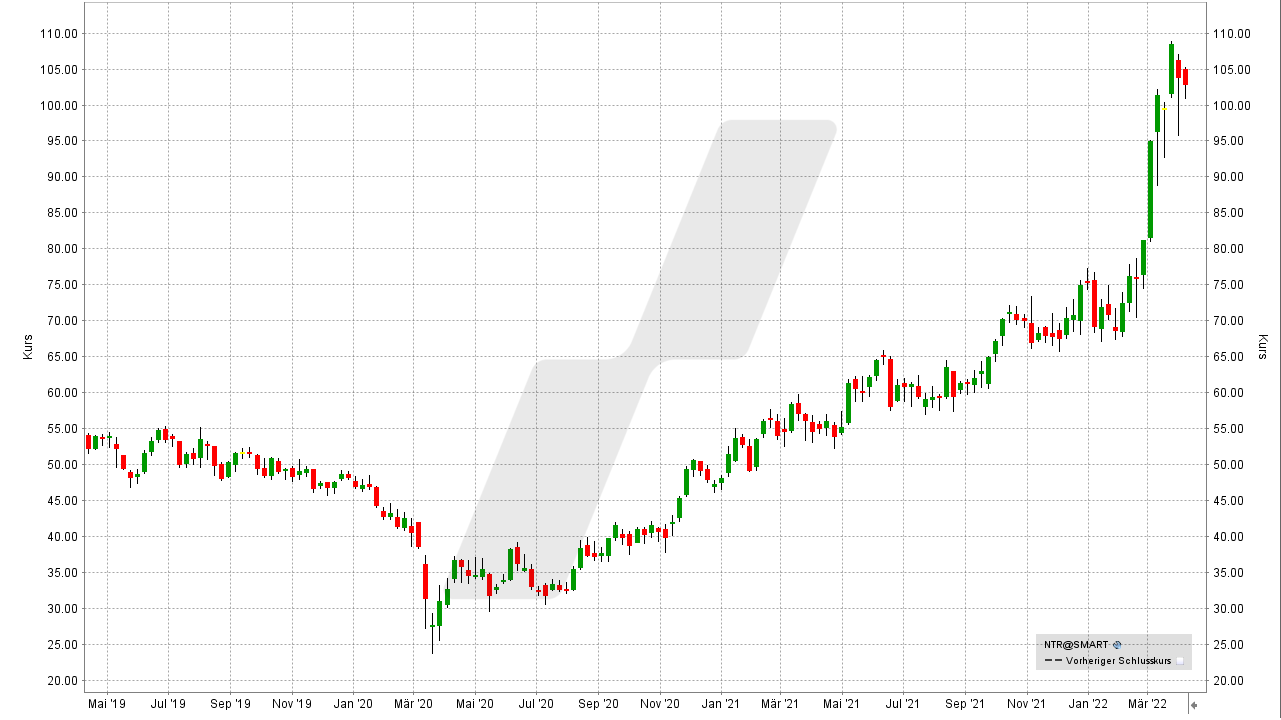Click the Nov '20 date label
The height and width of the screenshot is (720, 1281).
coord(659,704)
